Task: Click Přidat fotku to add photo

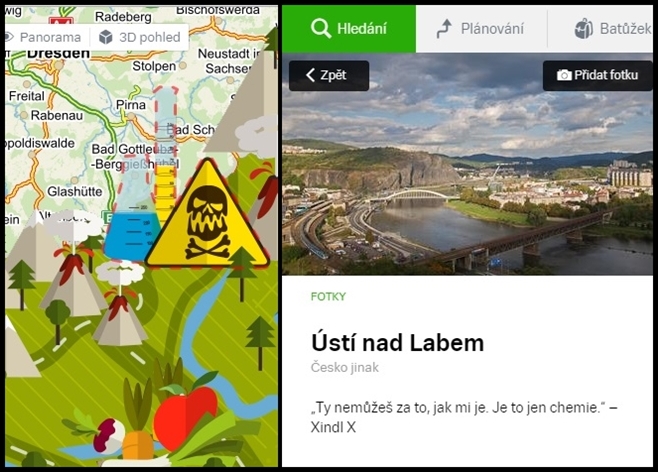Action: (x=598, y=76)
